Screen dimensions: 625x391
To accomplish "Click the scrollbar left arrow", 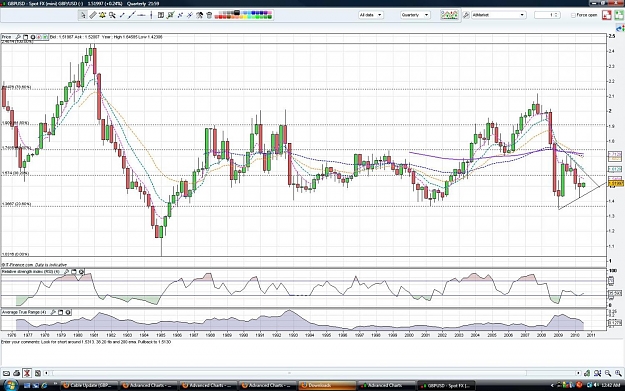I will point(47,373).
